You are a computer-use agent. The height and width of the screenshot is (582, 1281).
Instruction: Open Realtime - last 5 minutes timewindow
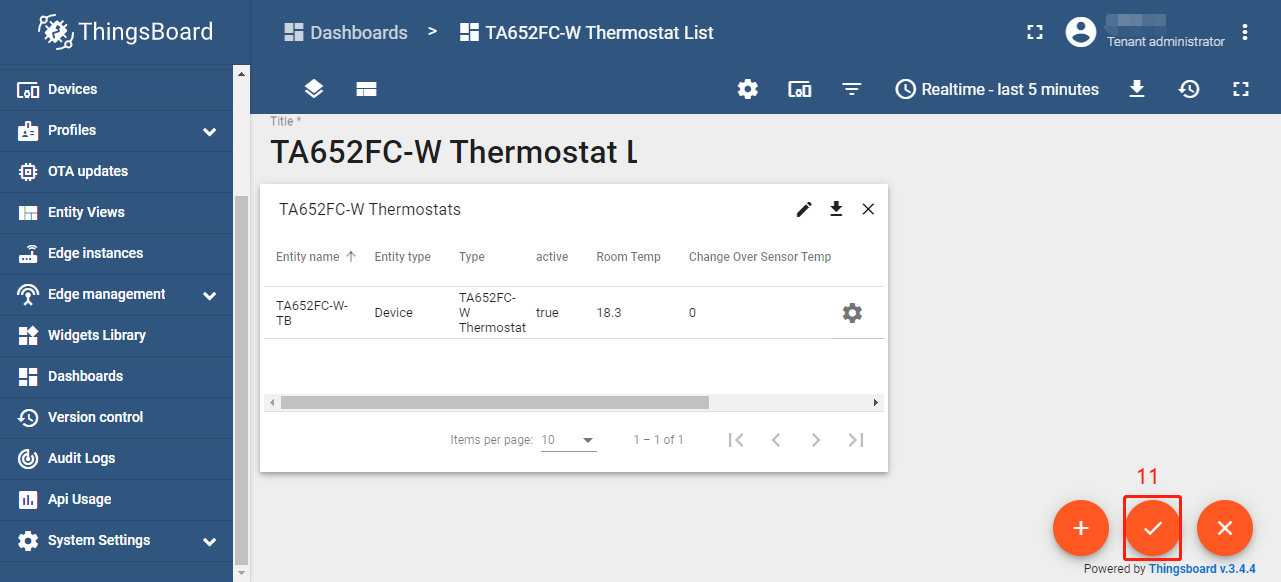pos(997,89)
